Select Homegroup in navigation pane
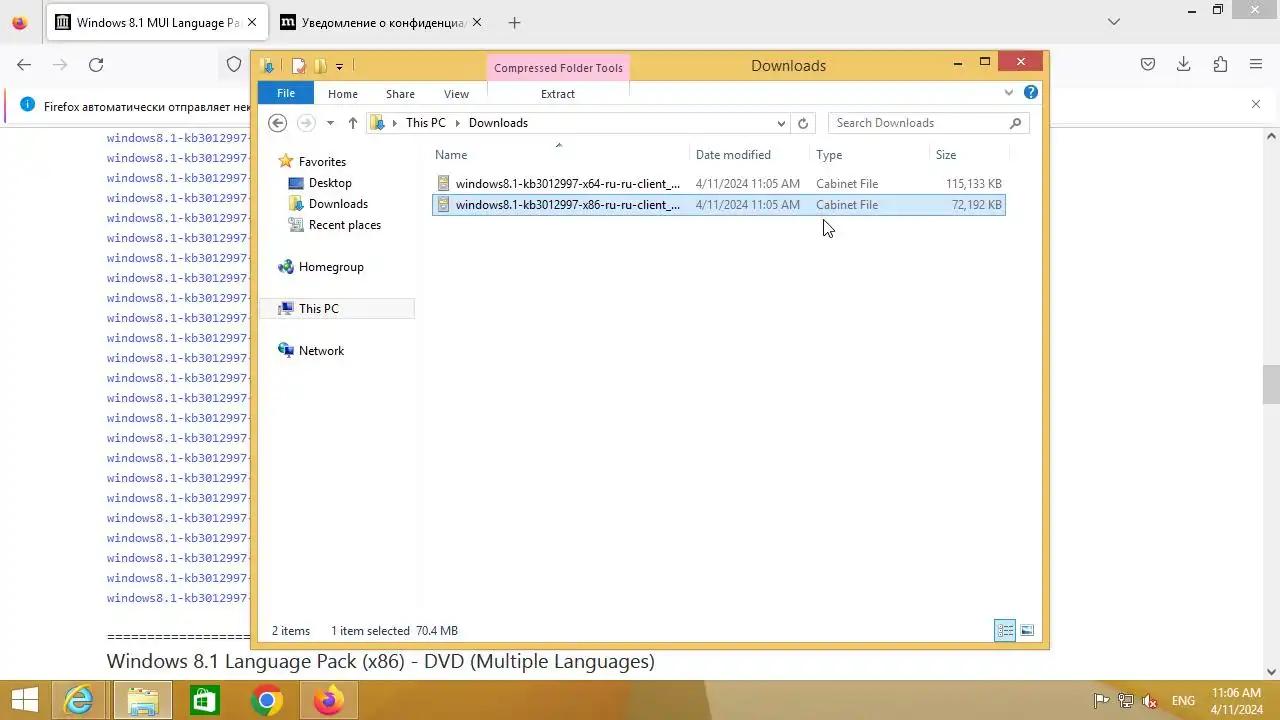Viewport: 1280px width, 720px height. point(331,267)
